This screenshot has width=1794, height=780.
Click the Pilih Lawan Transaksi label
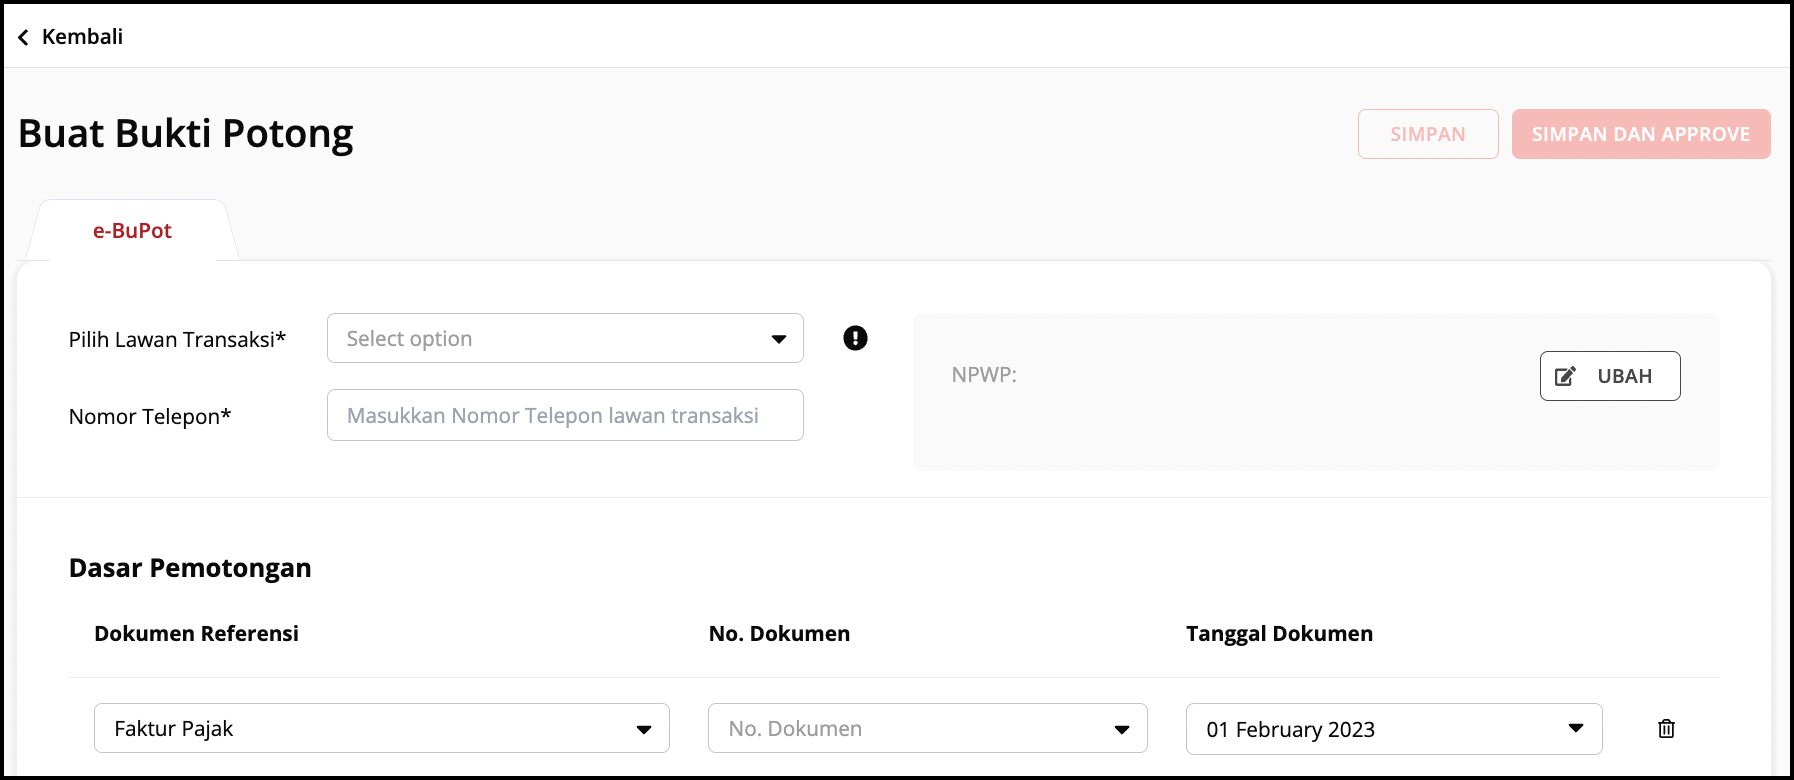pos(177,340)
